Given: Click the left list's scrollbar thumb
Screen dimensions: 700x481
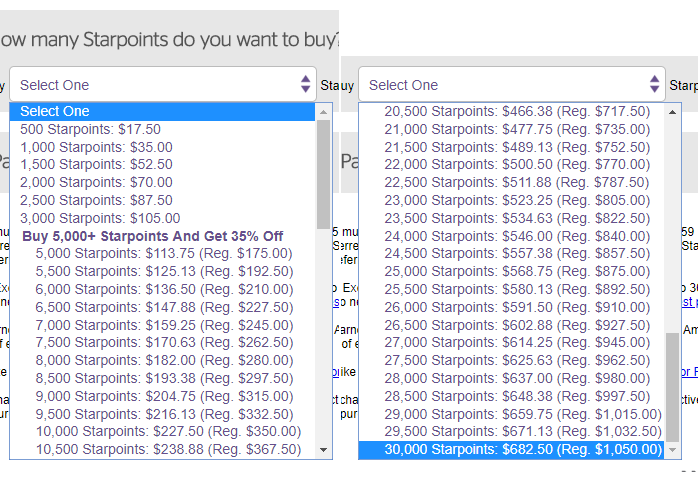Looking at the screenshot, I should 324,175.
